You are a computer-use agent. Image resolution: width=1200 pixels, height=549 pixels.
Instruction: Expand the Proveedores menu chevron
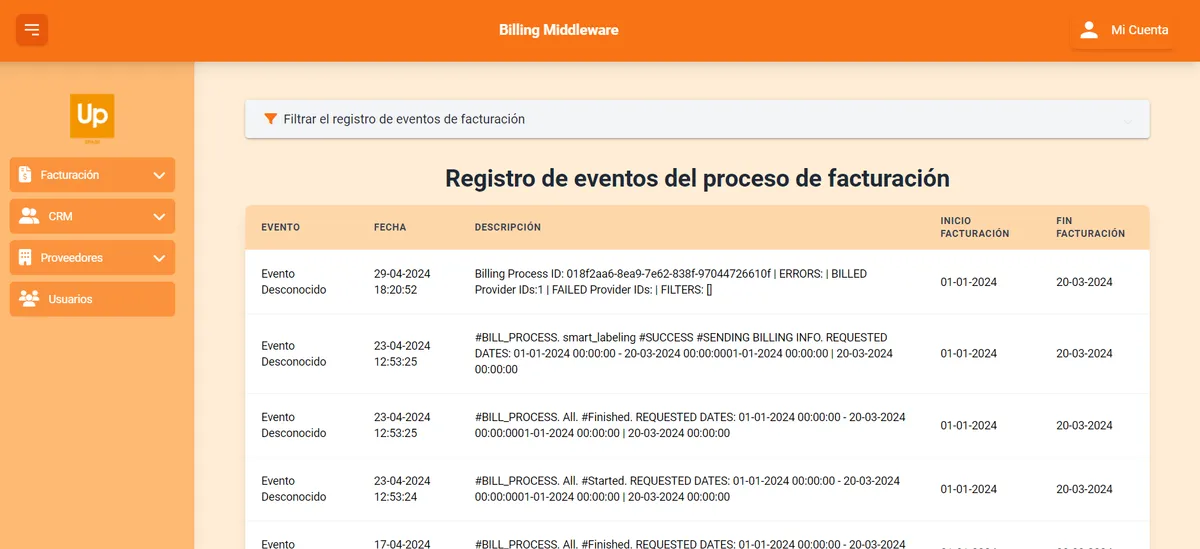[x=159, y=258]
